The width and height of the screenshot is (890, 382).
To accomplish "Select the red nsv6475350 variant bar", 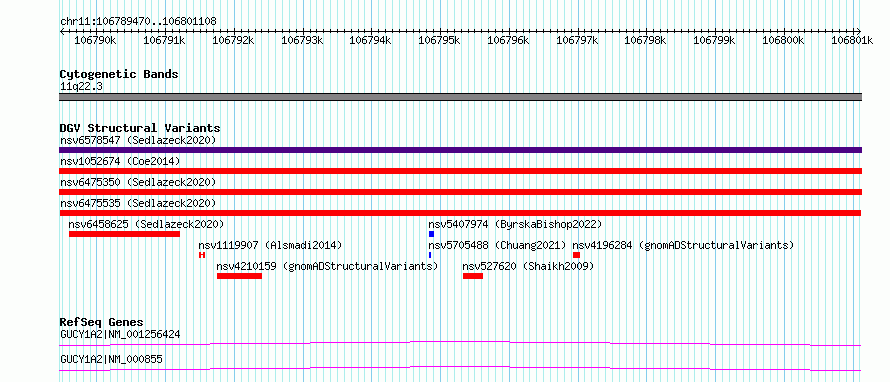I will [x=460, y=192].
